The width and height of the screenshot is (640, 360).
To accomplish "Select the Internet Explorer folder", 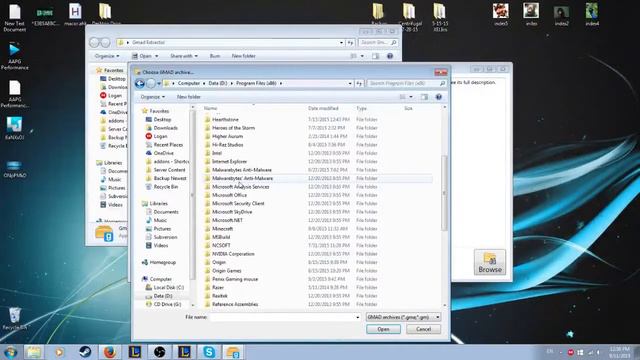I will pos(229,162).
